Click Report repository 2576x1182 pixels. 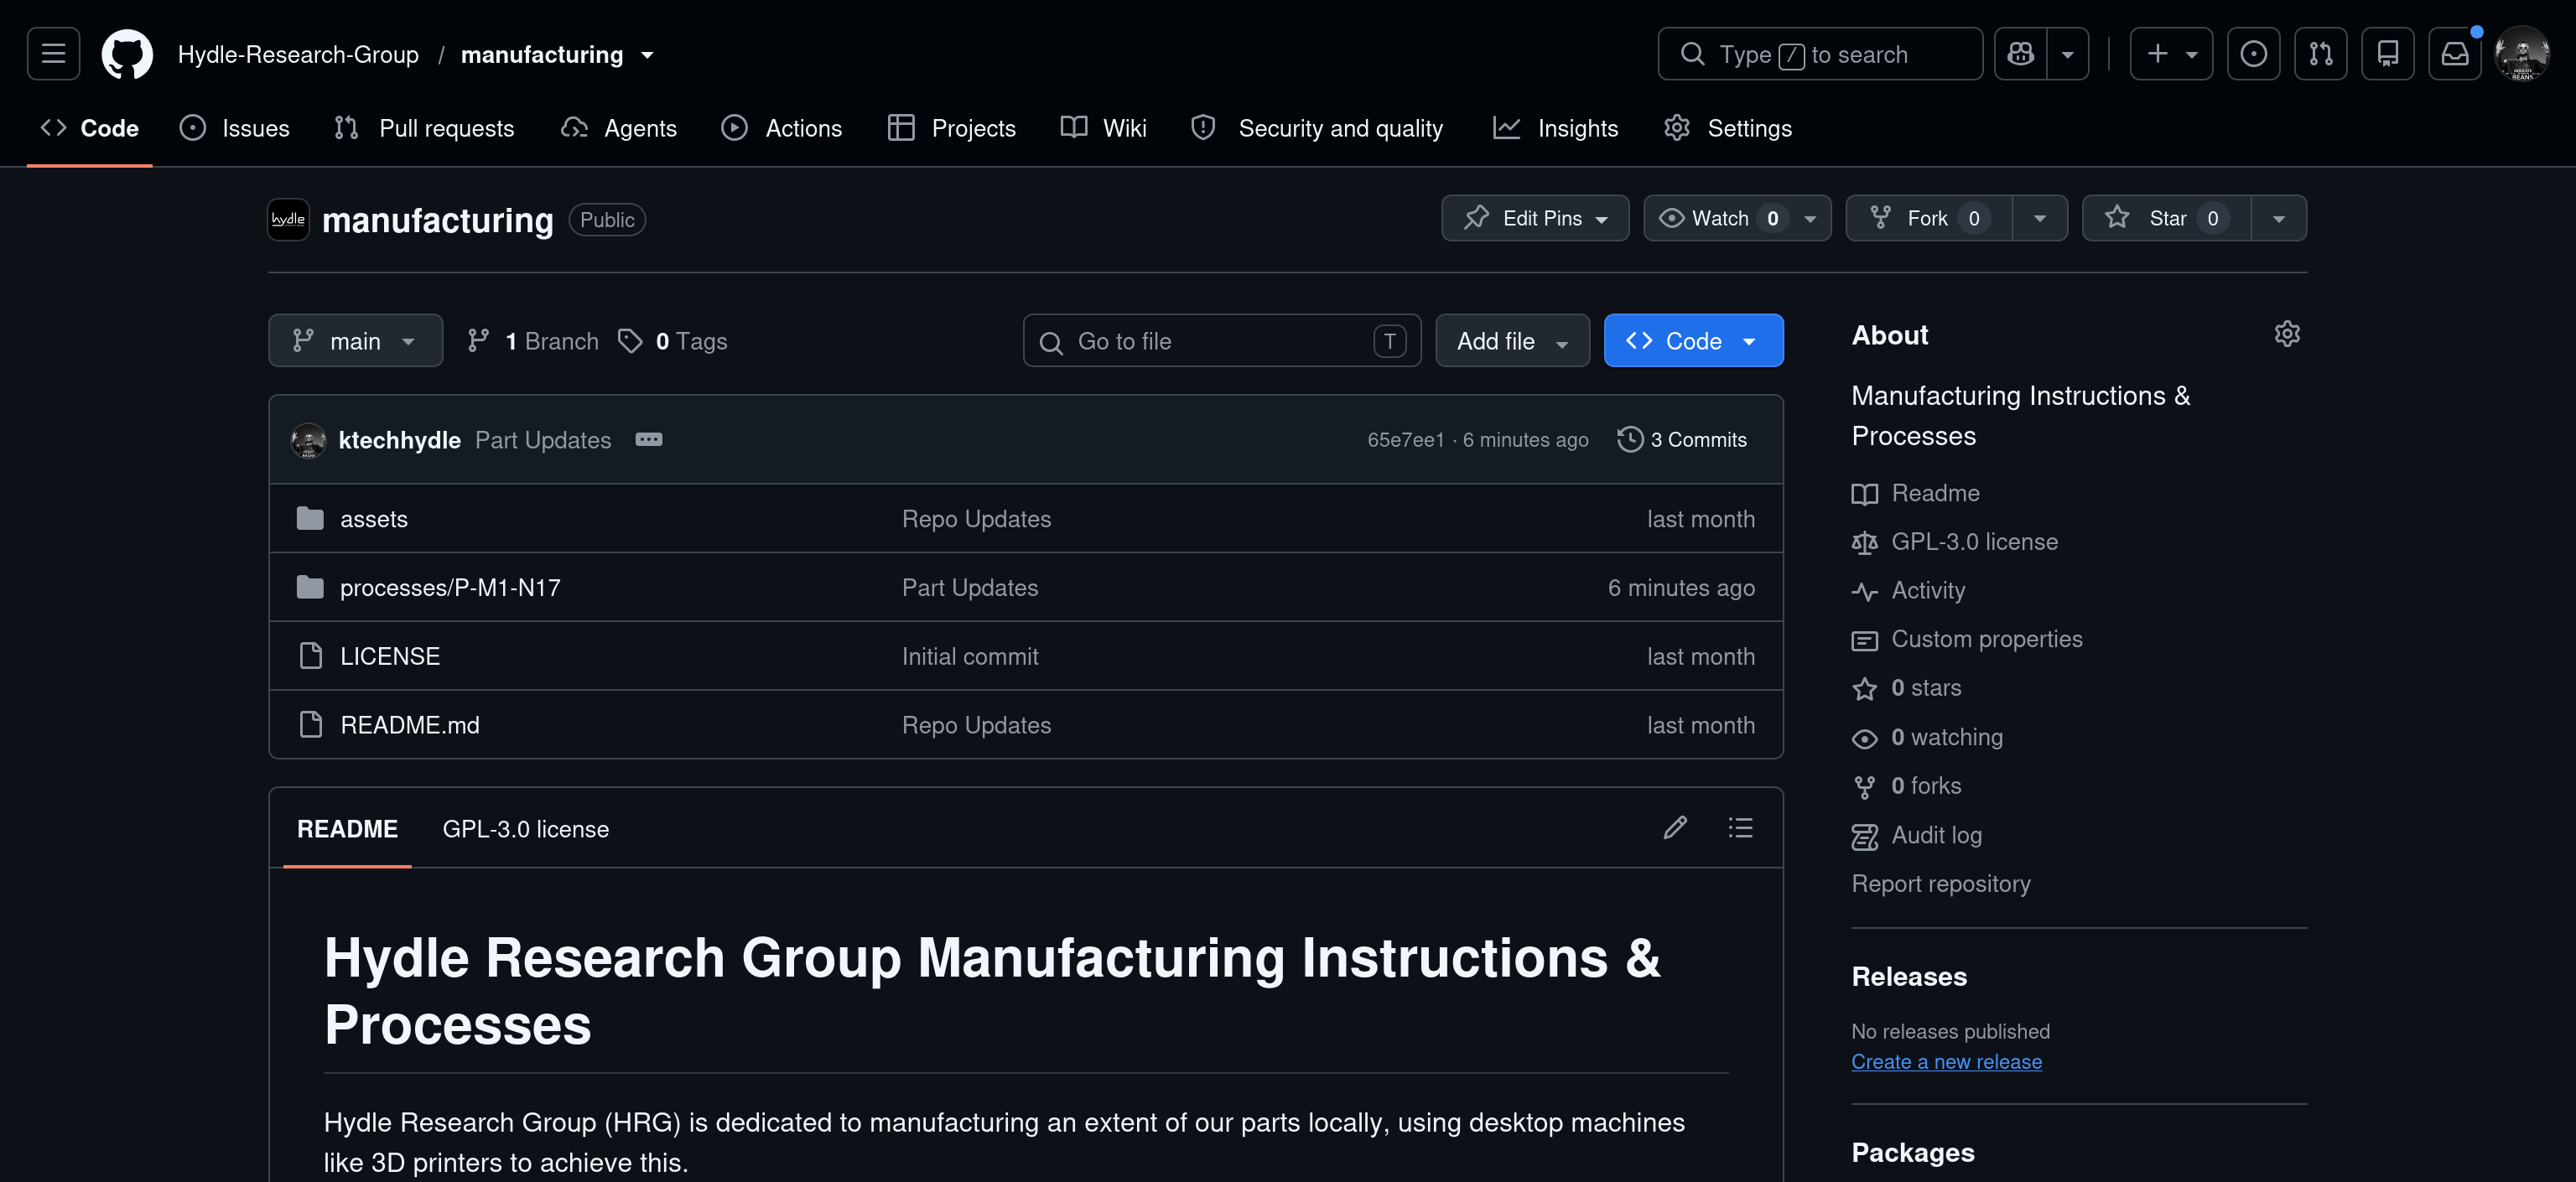(x=1940, y=883)
